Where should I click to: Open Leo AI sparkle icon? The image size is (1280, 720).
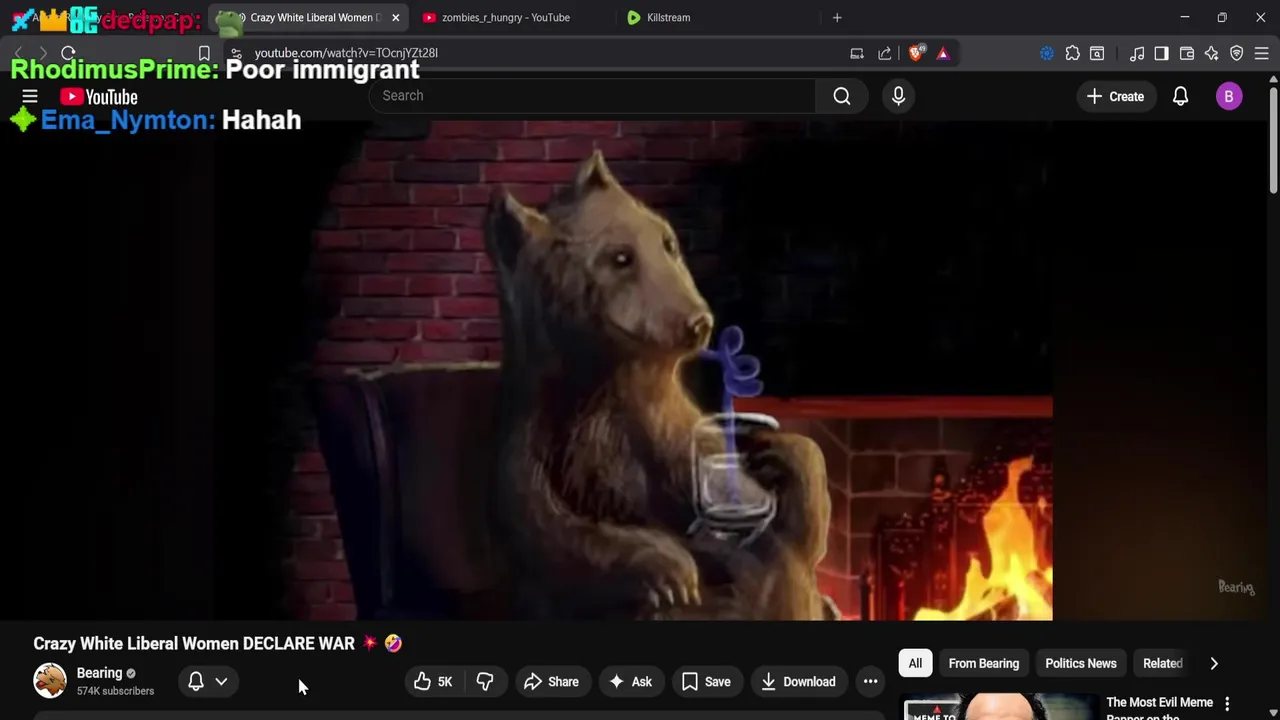point(1212,53)
